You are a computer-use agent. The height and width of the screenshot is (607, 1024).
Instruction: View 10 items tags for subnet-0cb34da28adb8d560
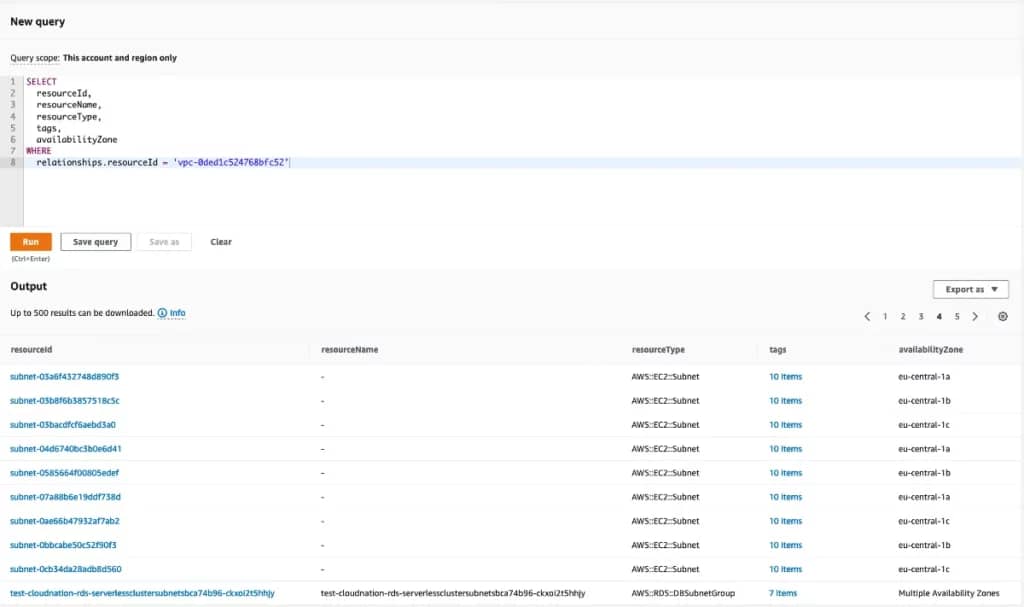click(x=786, y=569)
